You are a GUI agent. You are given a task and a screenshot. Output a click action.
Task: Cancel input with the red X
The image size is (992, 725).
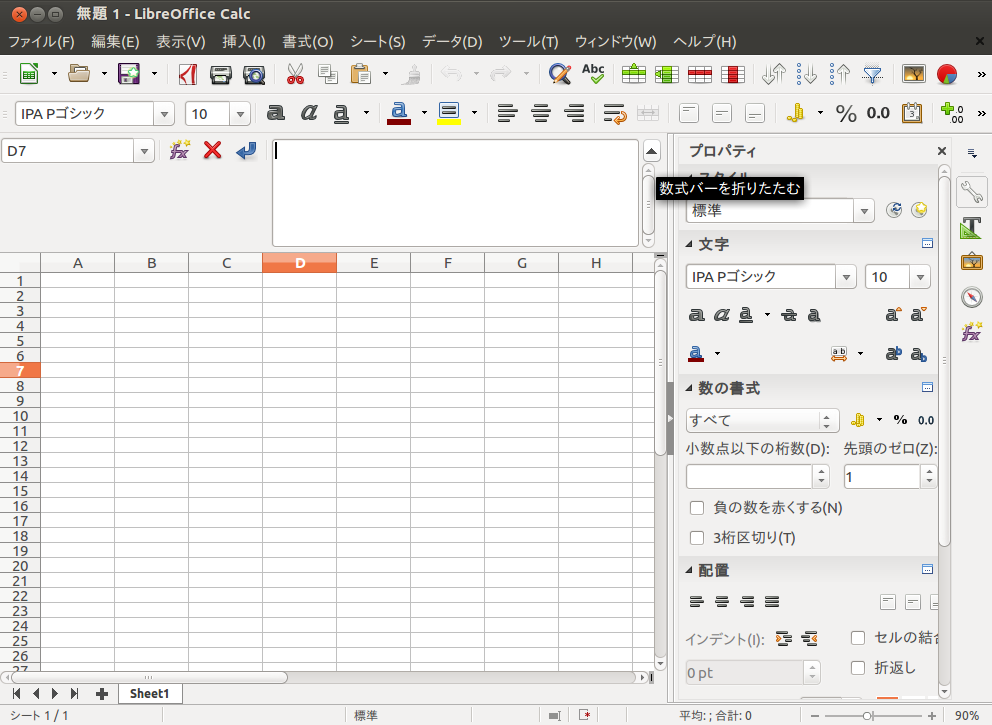213,151
